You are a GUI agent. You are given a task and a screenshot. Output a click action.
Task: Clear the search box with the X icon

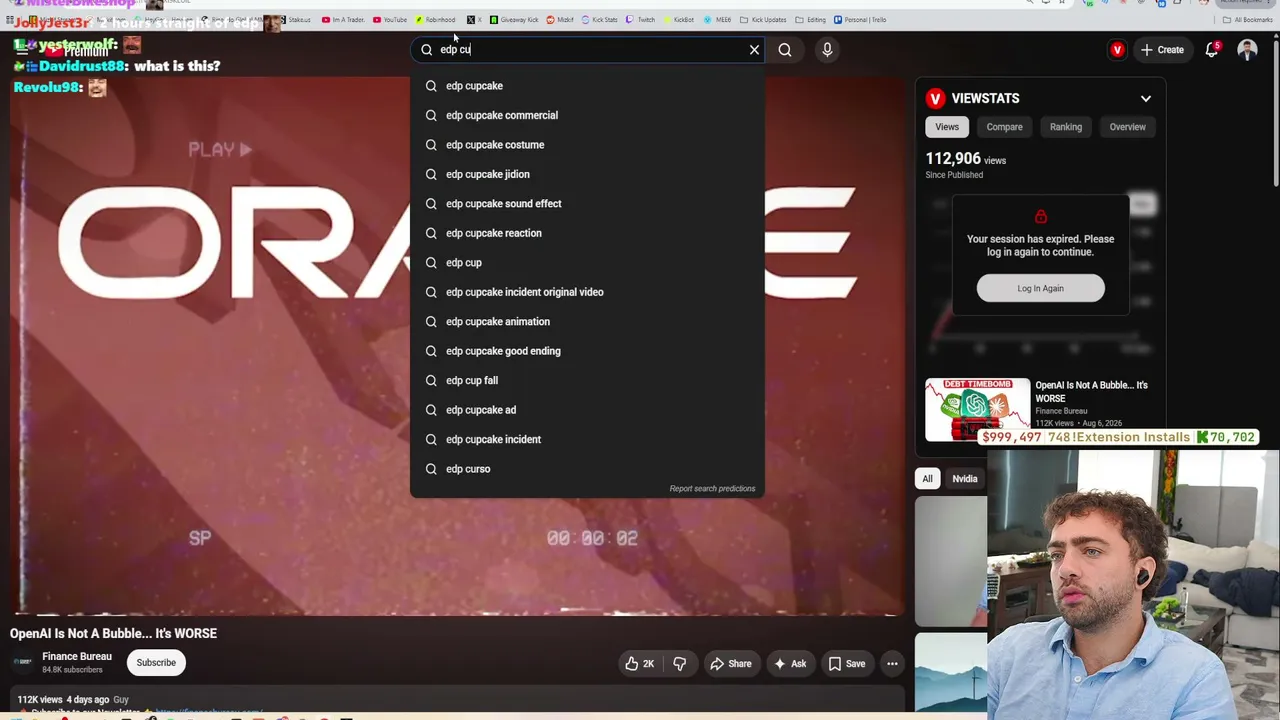tap(754, 49)
